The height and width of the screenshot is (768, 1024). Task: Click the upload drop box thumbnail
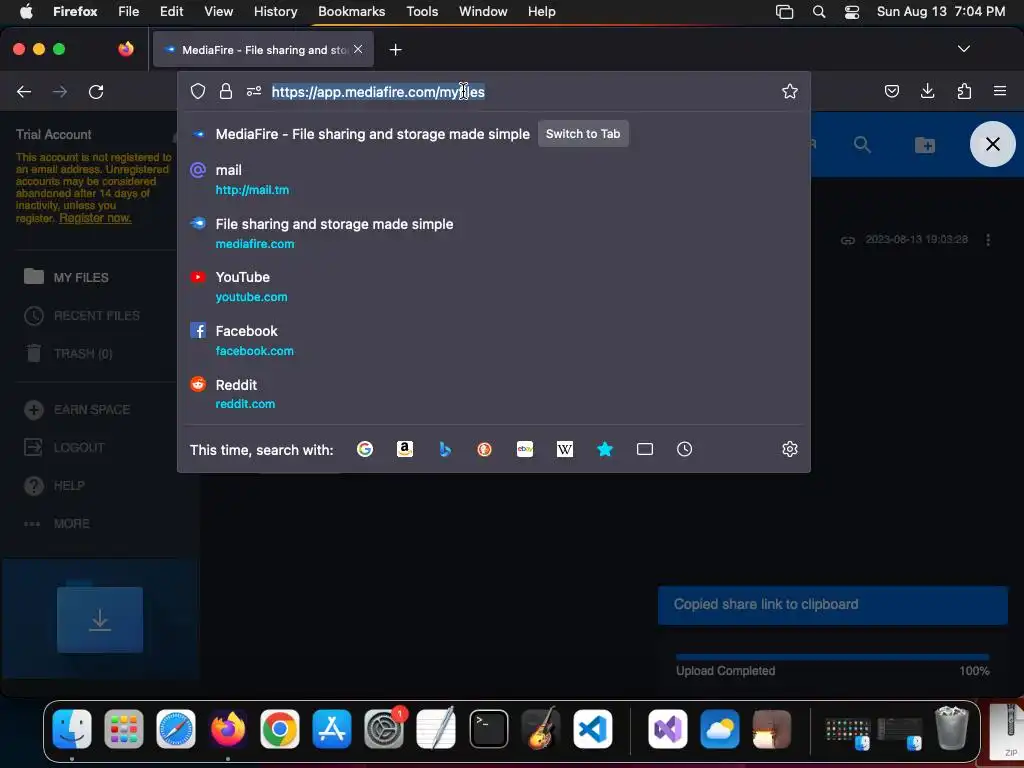[x=100, y=619]
